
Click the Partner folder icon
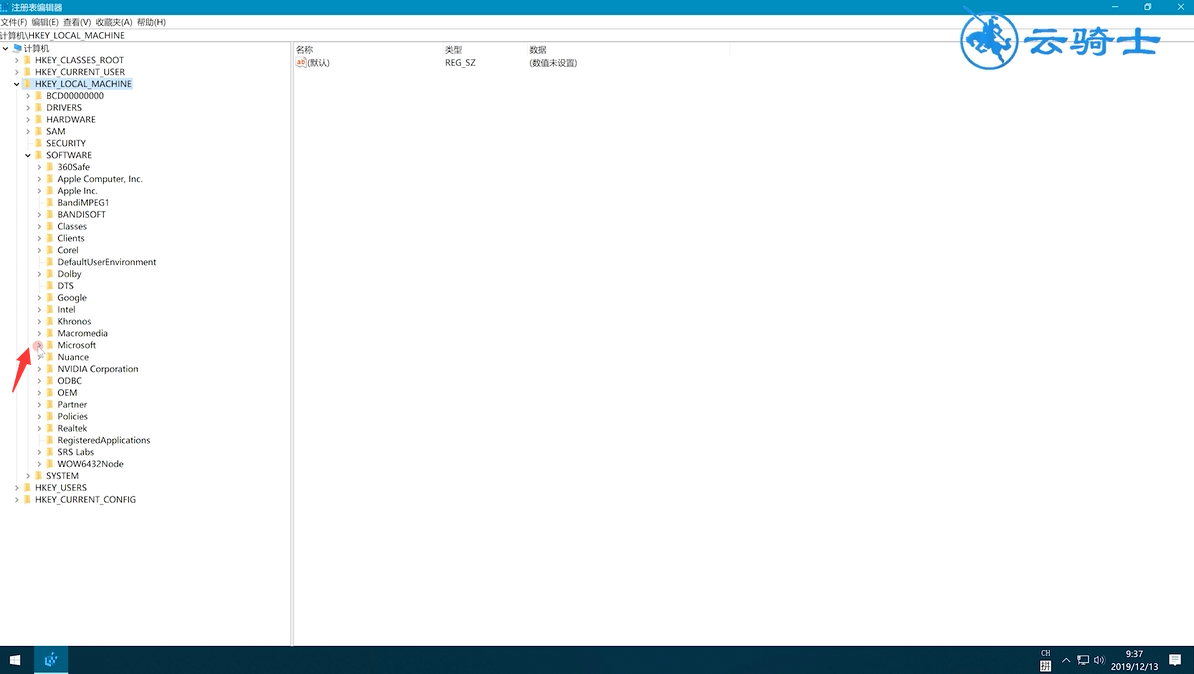click(x=50, y=404)
